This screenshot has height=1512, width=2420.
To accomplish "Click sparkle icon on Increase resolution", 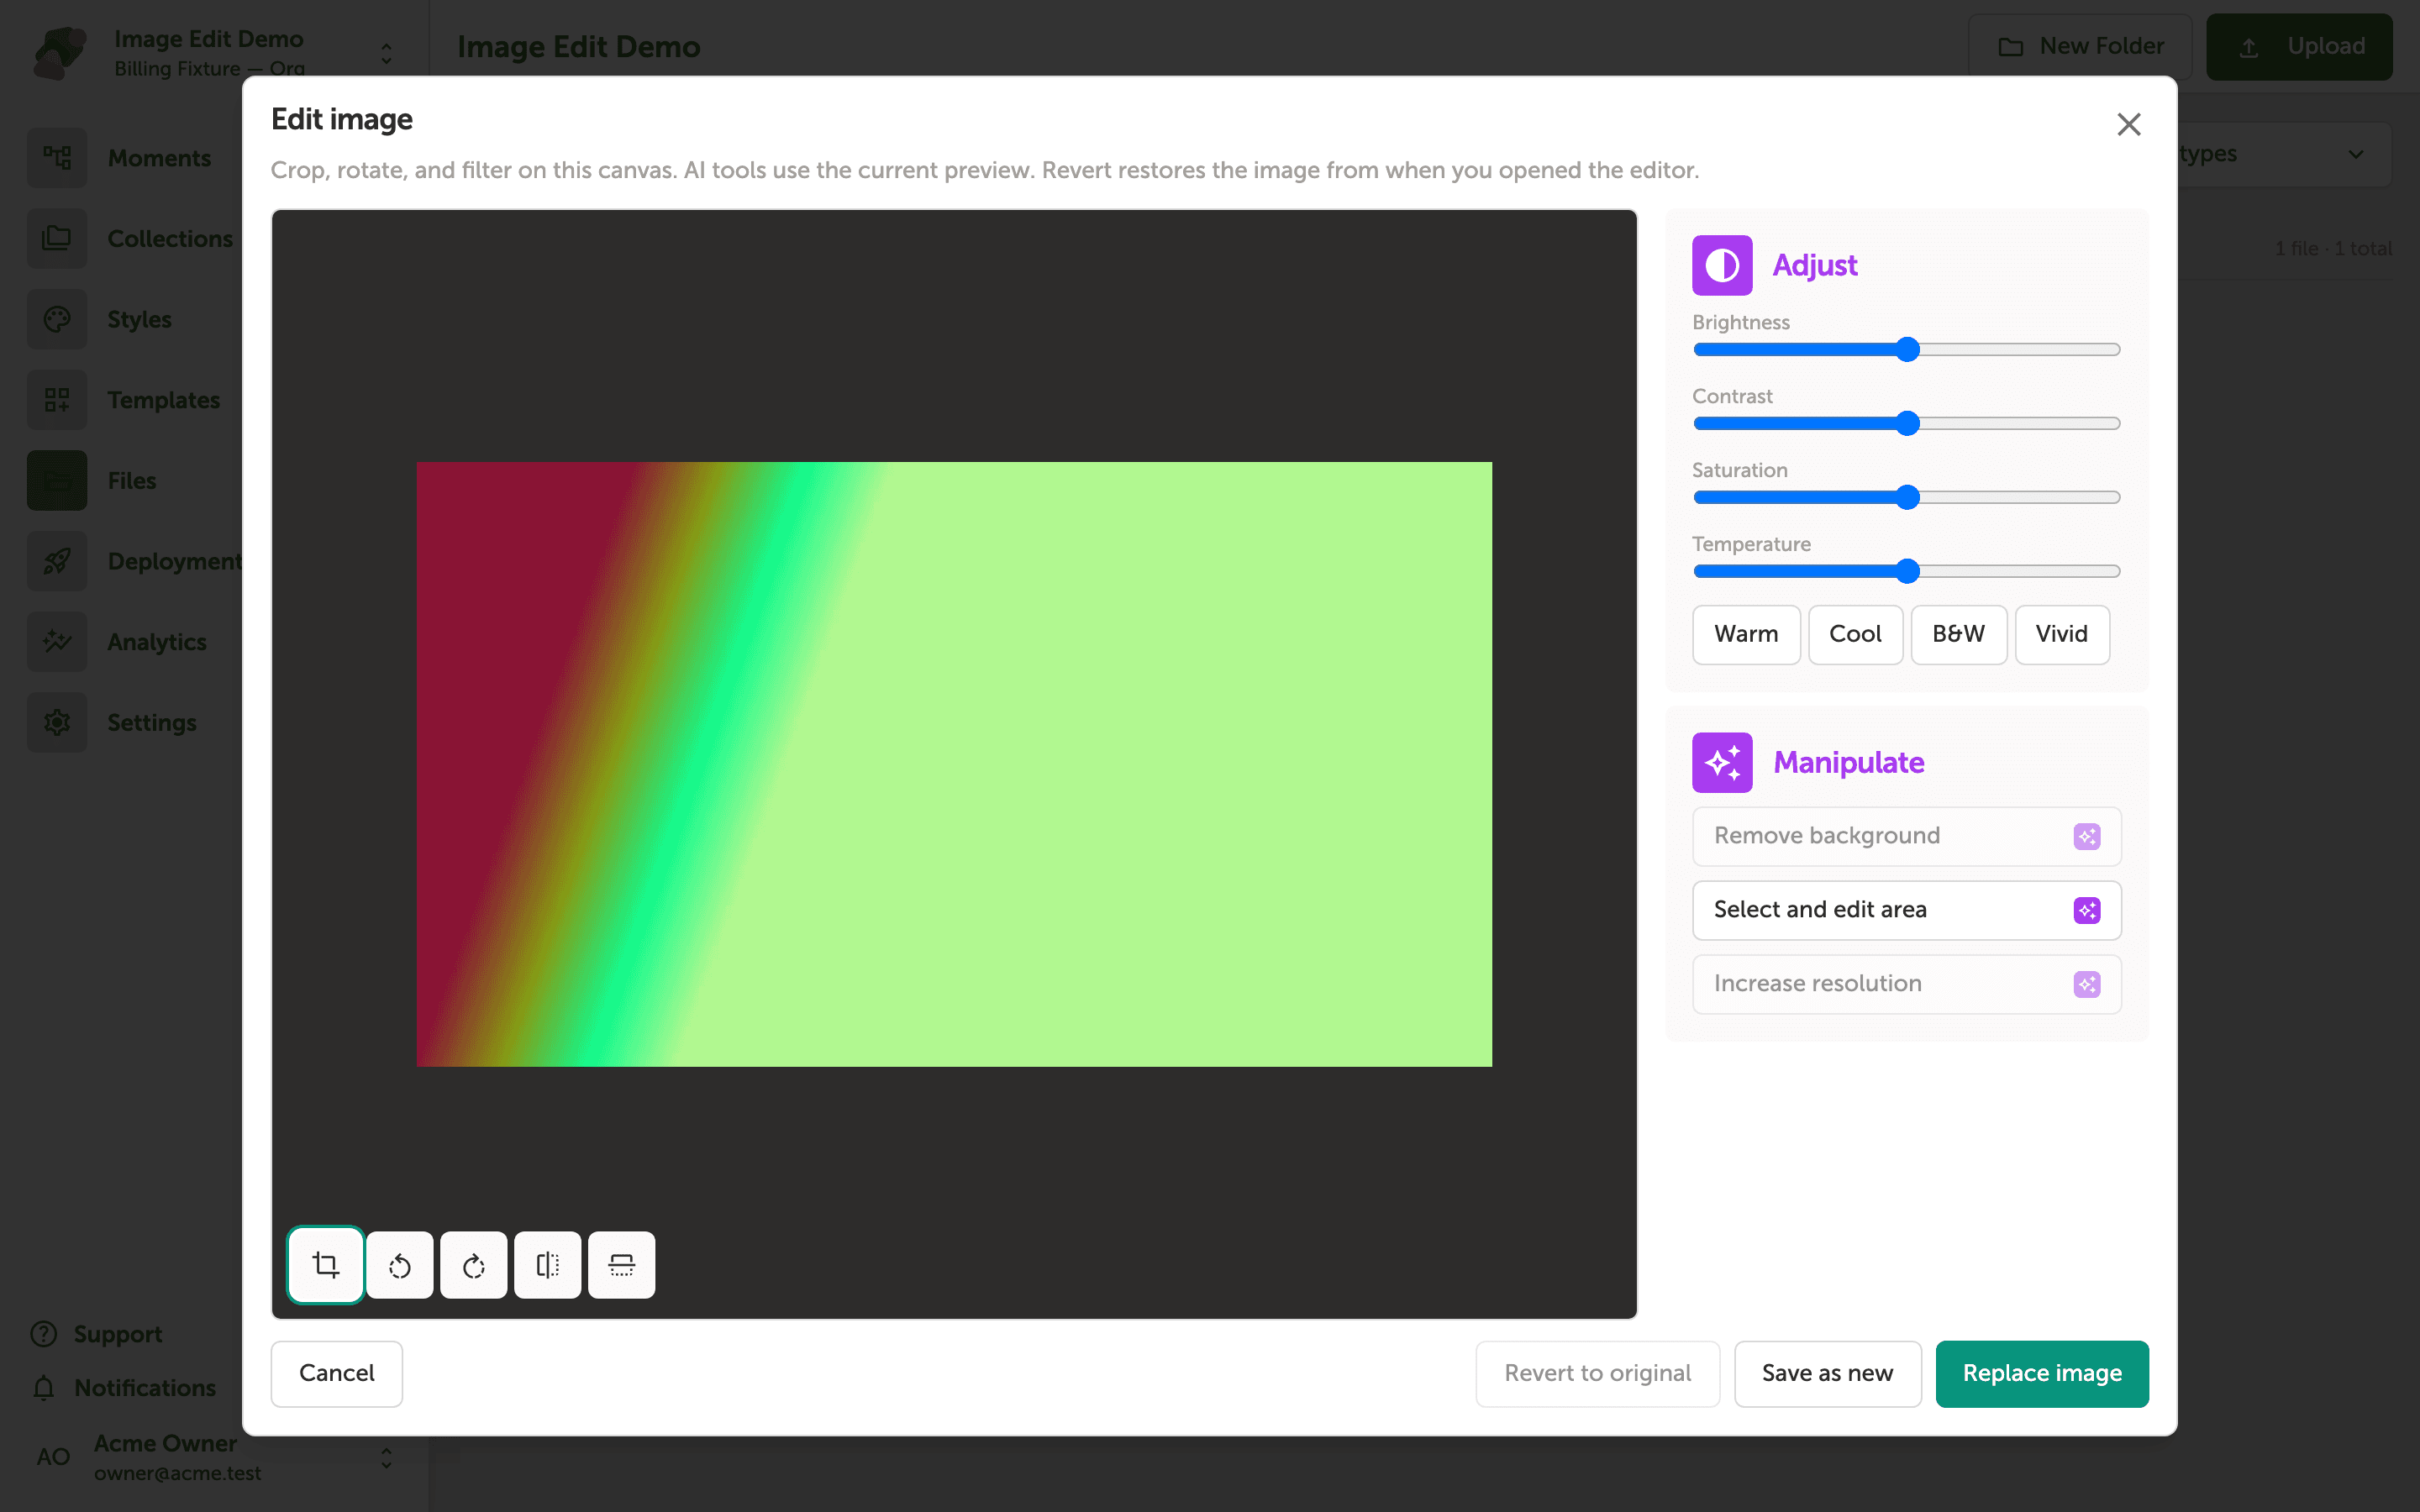I will pyautogui.click(x=2086, y=984).
